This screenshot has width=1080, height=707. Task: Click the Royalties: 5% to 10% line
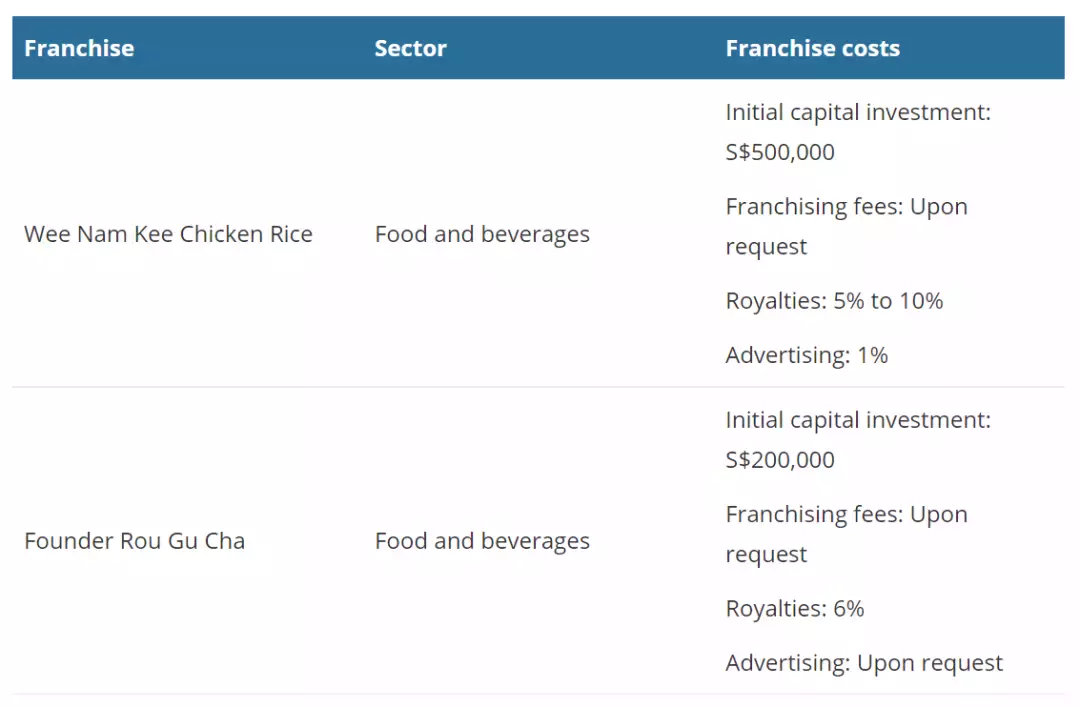tap(834, 301)
